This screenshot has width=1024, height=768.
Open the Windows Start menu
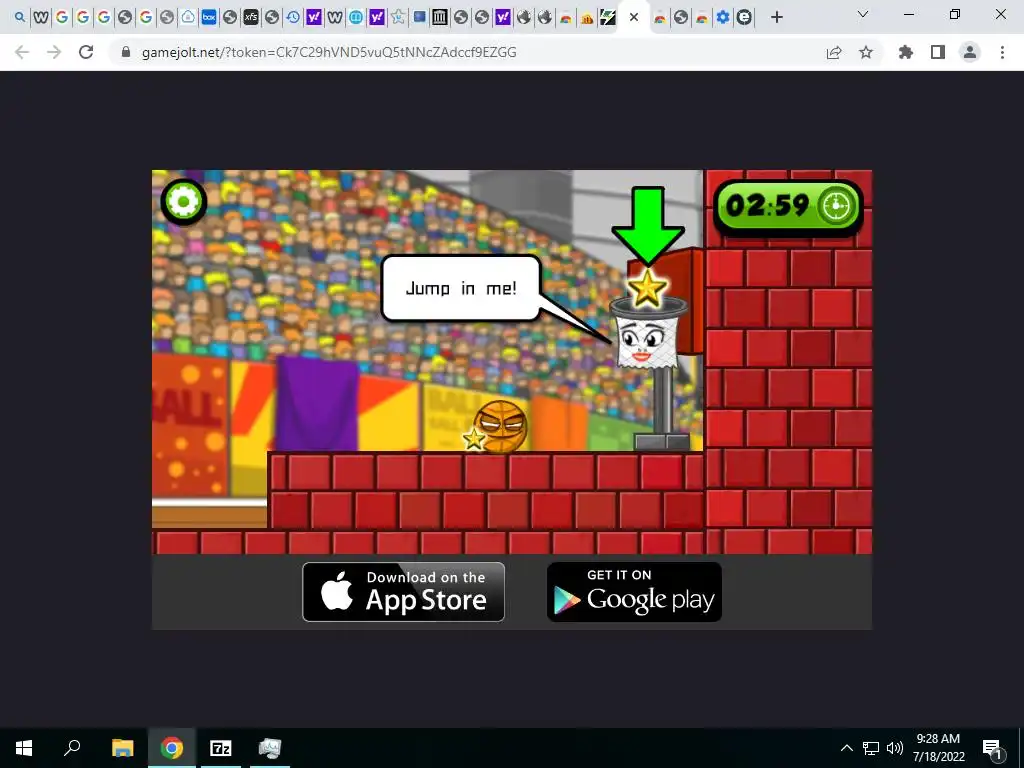pyautogui.click(x=24, y=748)
